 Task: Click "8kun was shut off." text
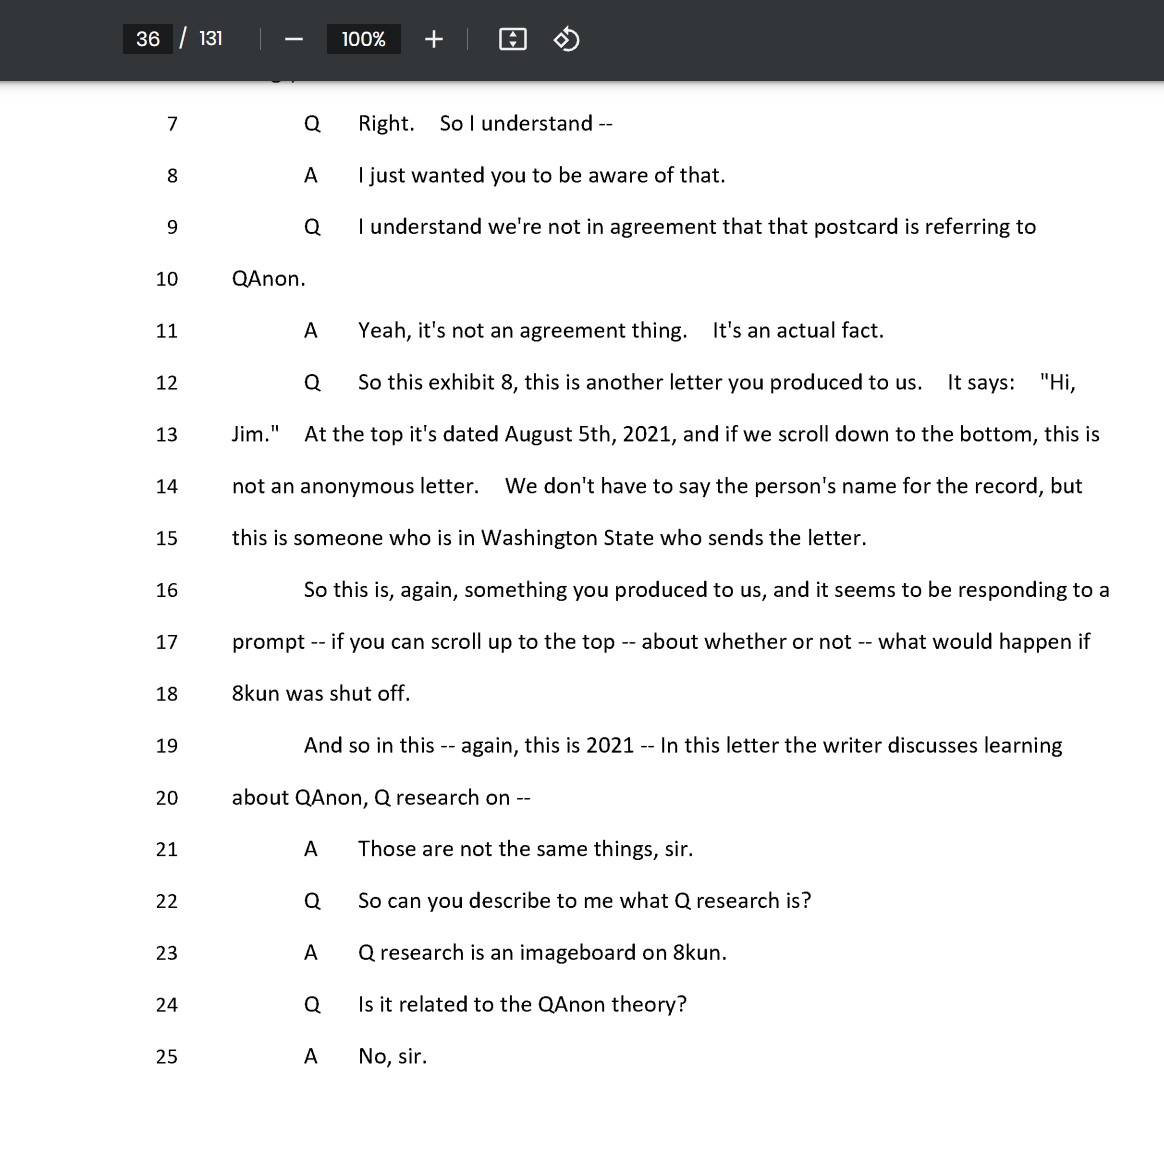pyautogui.click(x=321, y=693)
